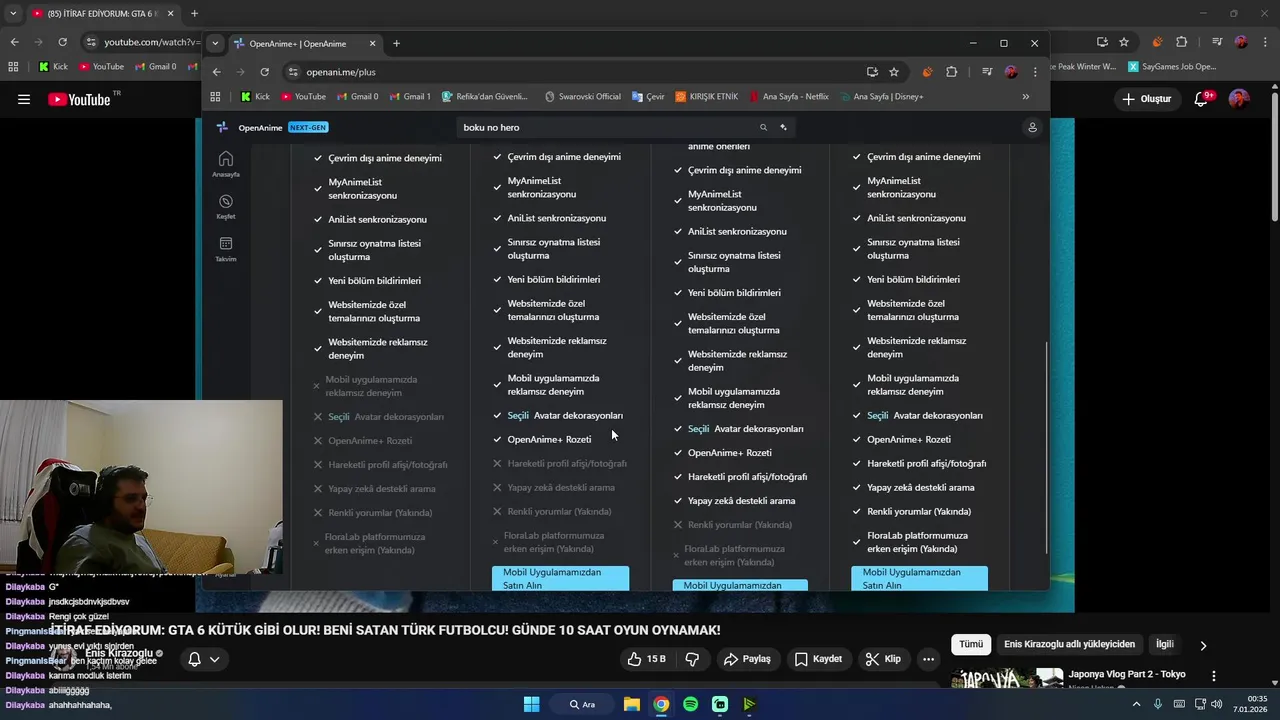Open the Japonya Vlog Part 2 thumbnail

pyautogui.click(x=1007, y=680)
